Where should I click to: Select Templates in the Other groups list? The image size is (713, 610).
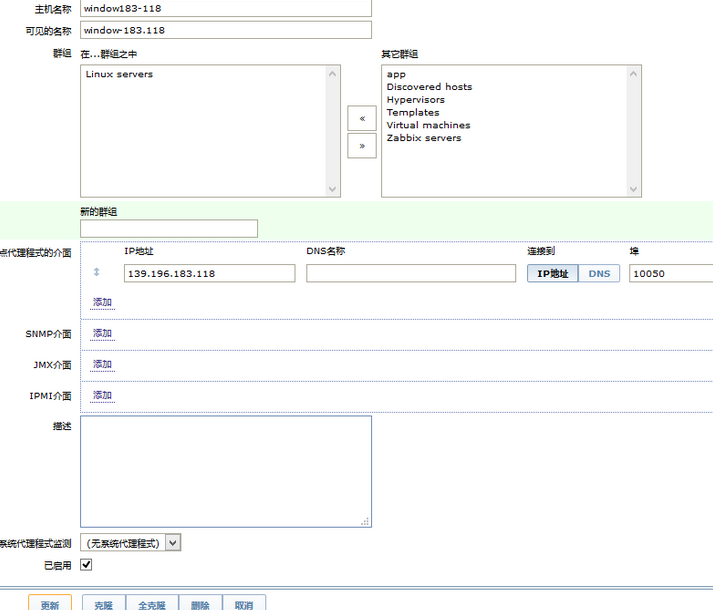point(412,112)
